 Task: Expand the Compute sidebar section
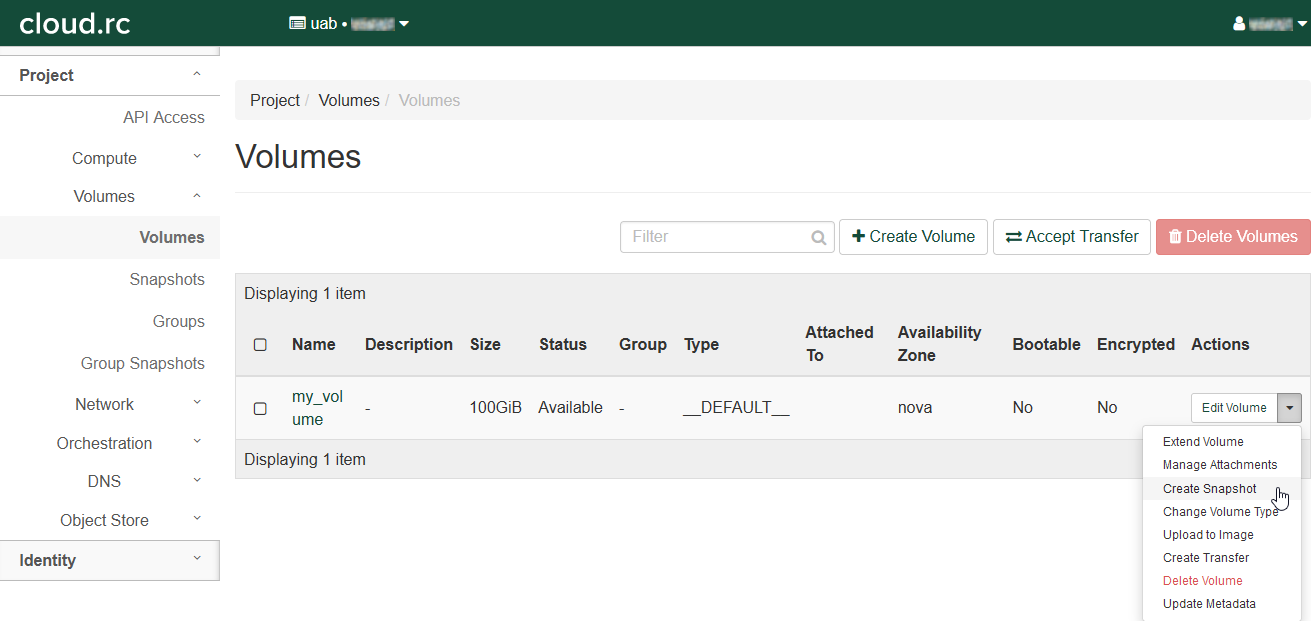coord(104,158)
